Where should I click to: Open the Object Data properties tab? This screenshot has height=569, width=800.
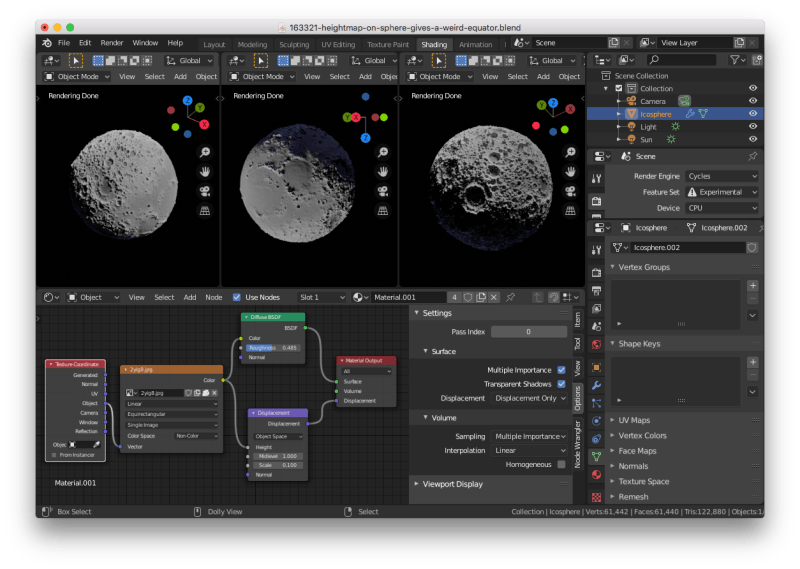597,457
